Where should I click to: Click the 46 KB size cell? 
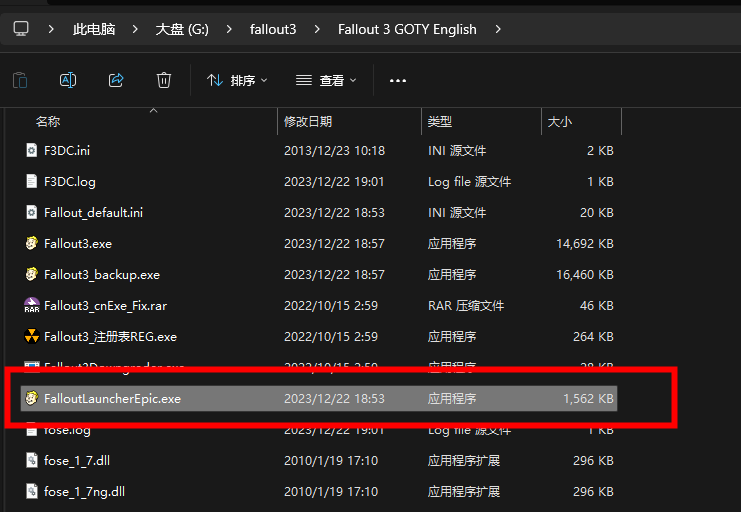(596, 306)
